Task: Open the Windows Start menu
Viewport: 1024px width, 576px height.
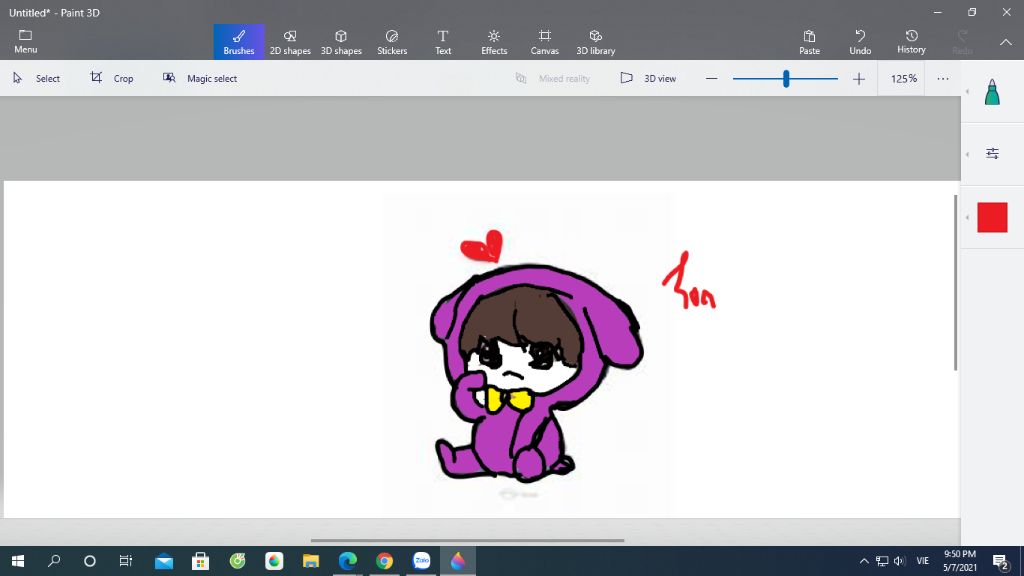Action: [18, 560]
